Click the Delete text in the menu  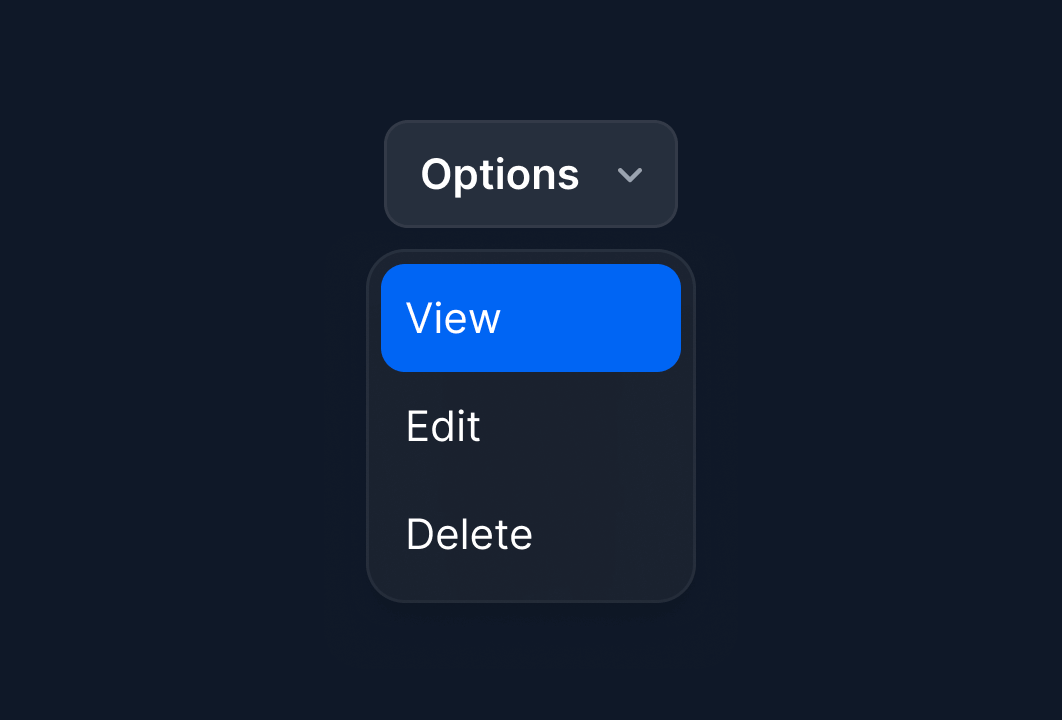tap(469, 534)
